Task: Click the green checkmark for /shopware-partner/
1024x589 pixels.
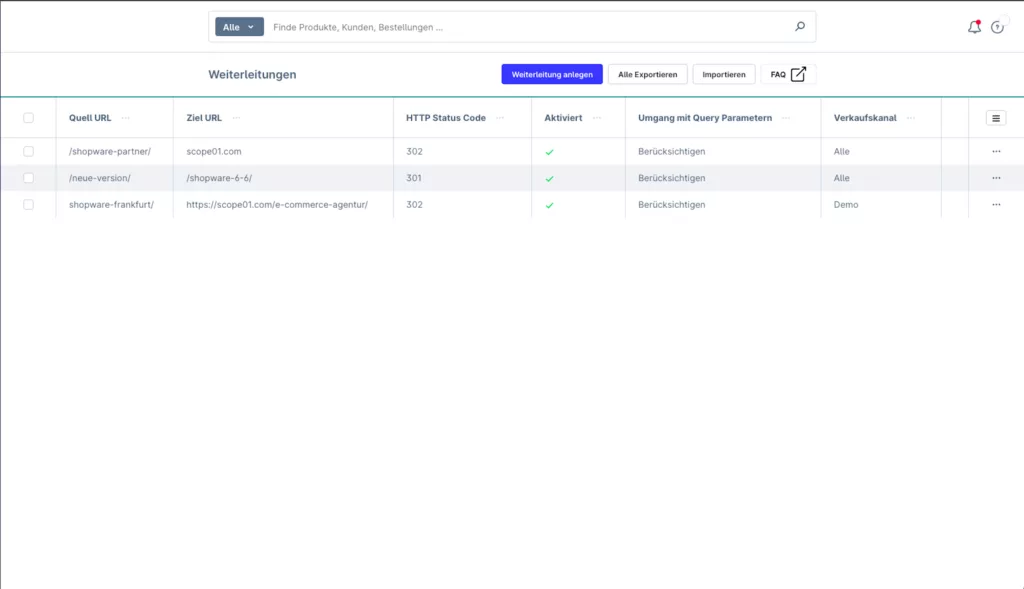Action: point(549,152)
